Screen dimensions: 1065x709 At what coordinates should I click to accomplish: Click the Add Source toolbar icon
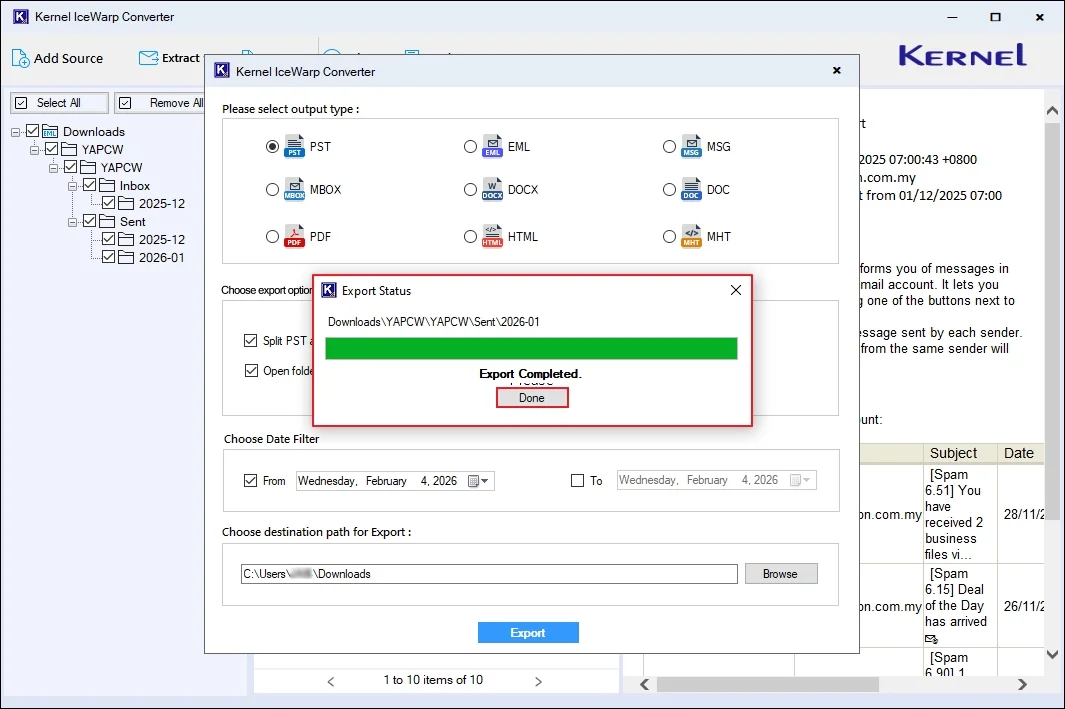[x=20, y=58]
